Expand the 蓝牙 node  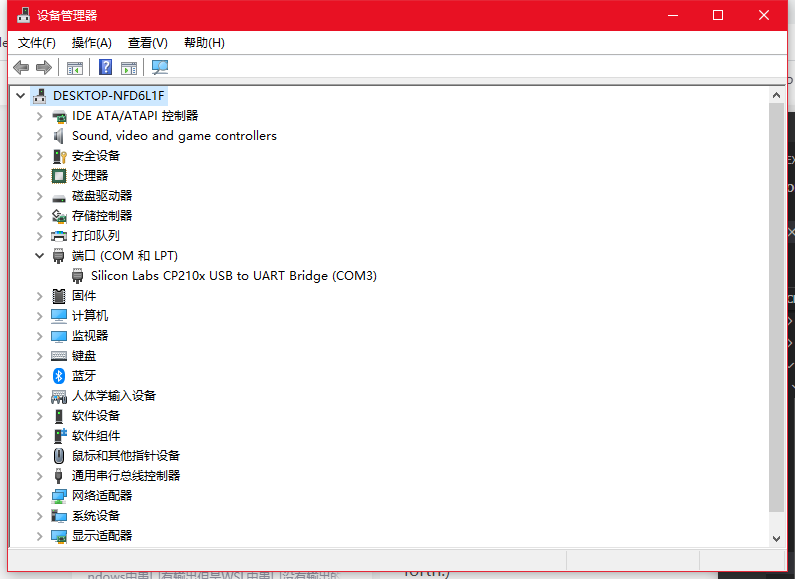pyautogui.click(x=40, y=376)
